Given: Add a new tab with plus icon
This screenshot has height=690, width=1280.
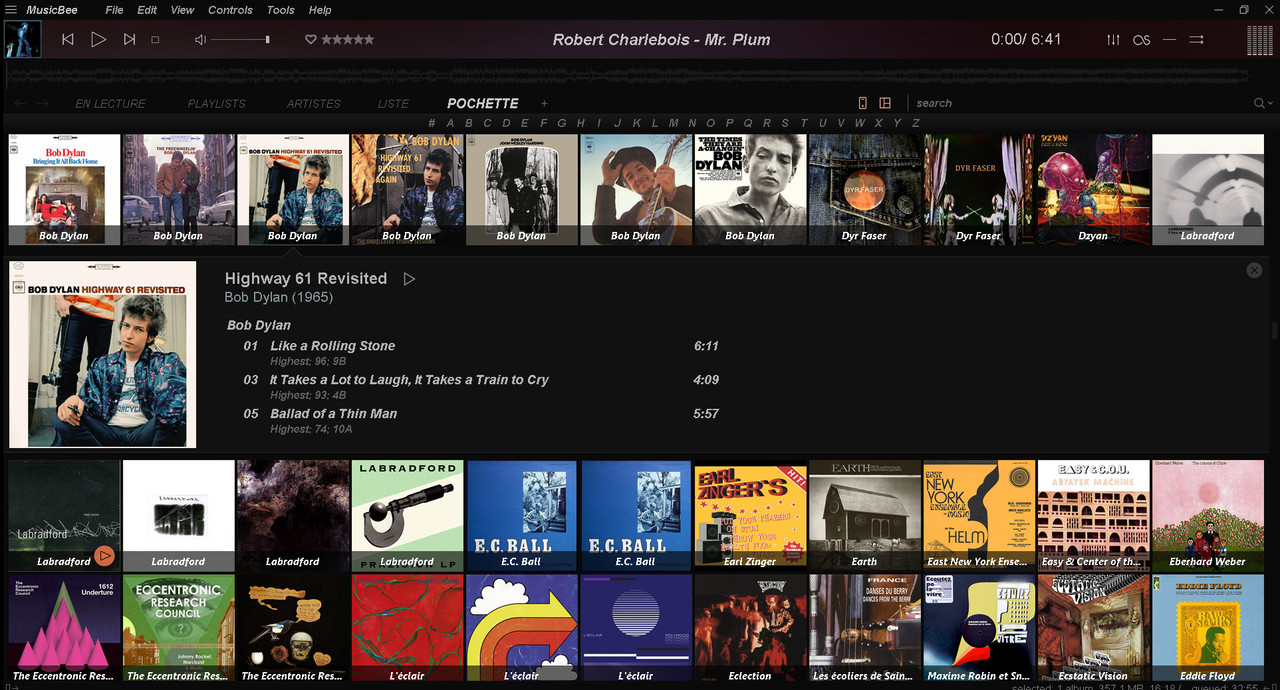Looking at the screenshot, I should [544, 103].
